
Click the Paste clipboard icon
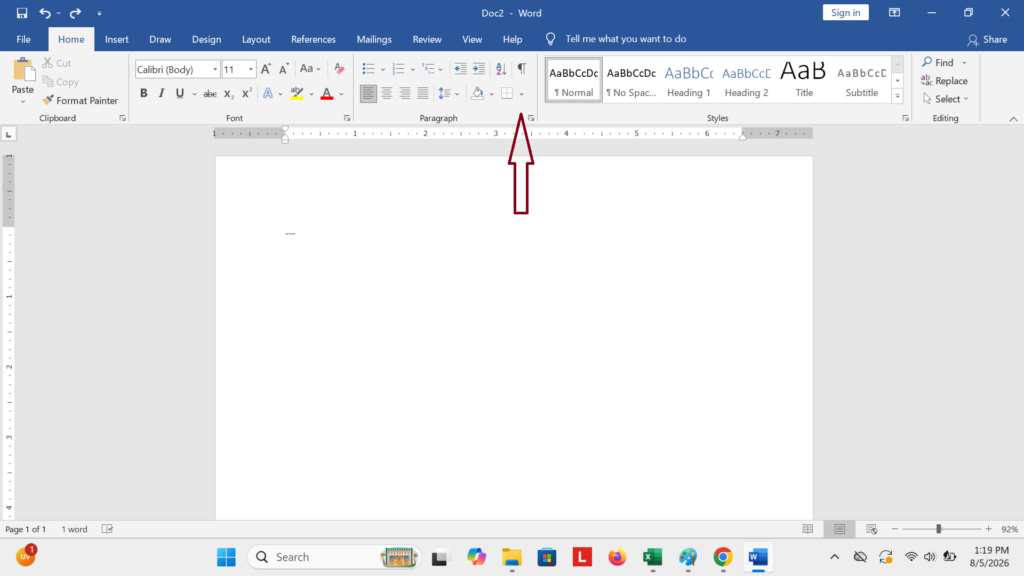[x=23, y=71]
